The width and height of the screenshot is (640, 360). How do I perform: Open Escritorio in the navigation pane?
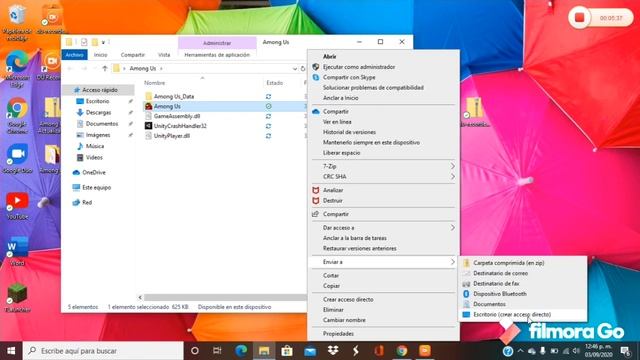(97, 101)
